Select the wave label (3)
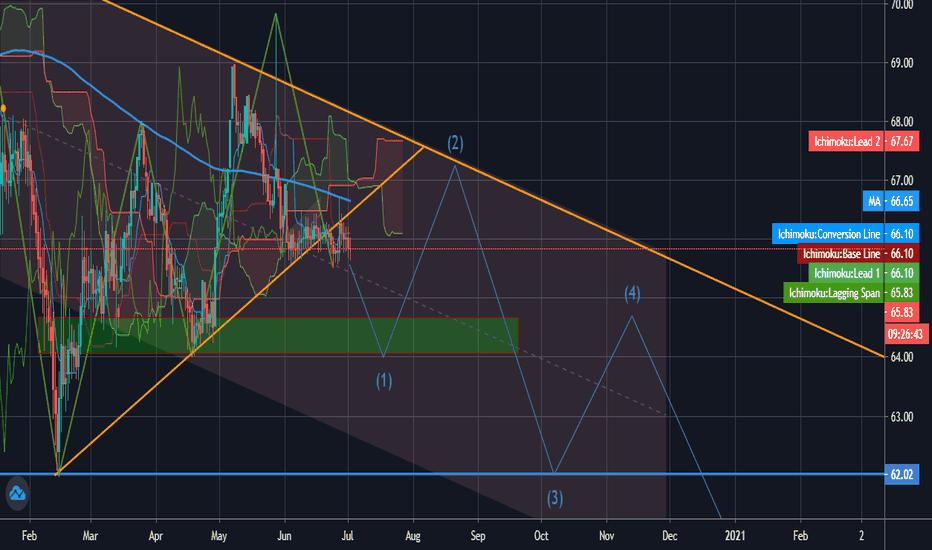Viewport: 932px width, 550px height. tap(555, 498)
